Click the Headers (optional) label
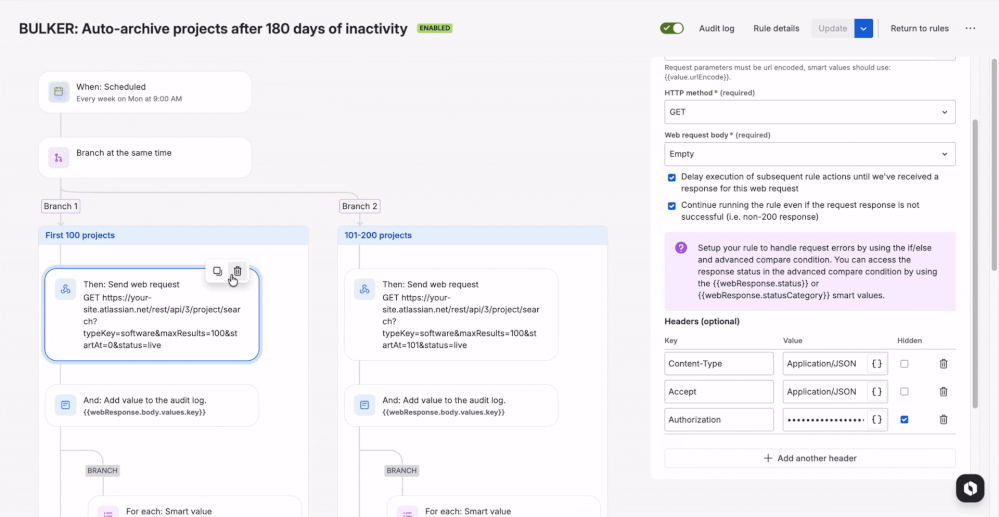Screen dimensions: 999x517 pos(702,321)
